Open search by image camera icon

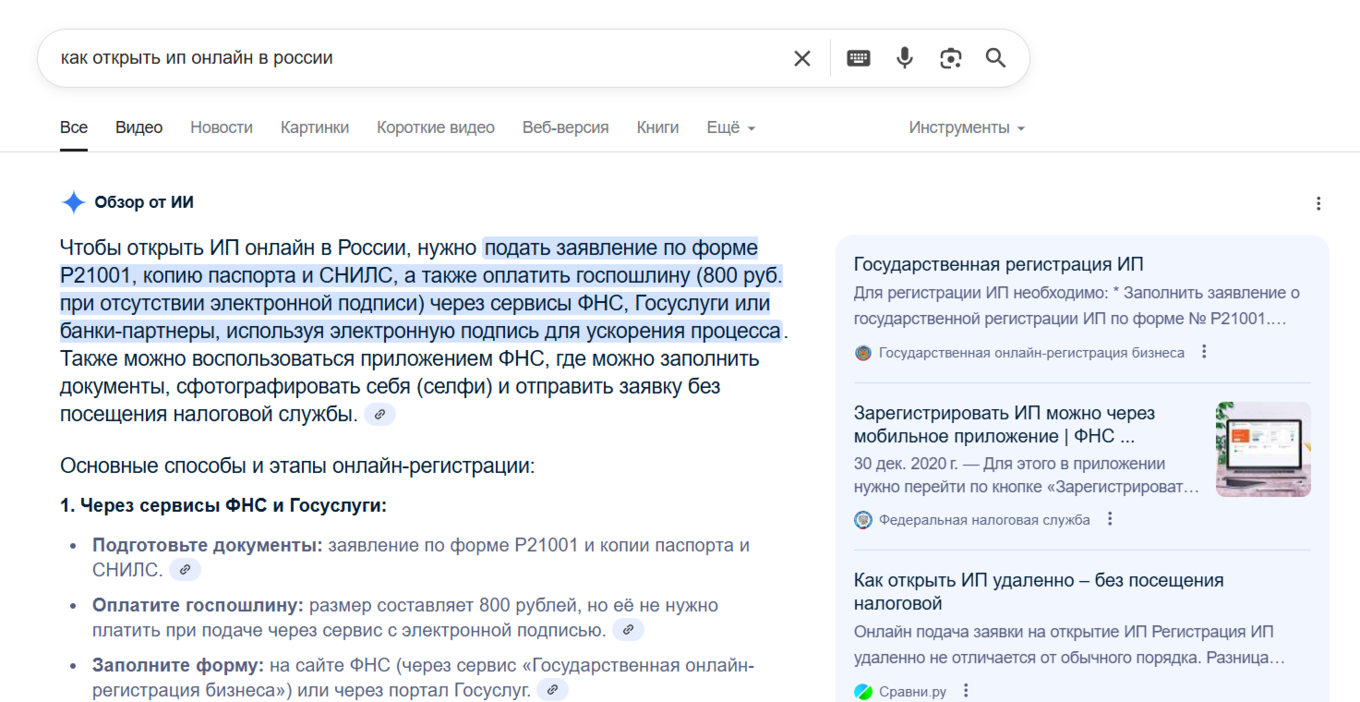950,58
